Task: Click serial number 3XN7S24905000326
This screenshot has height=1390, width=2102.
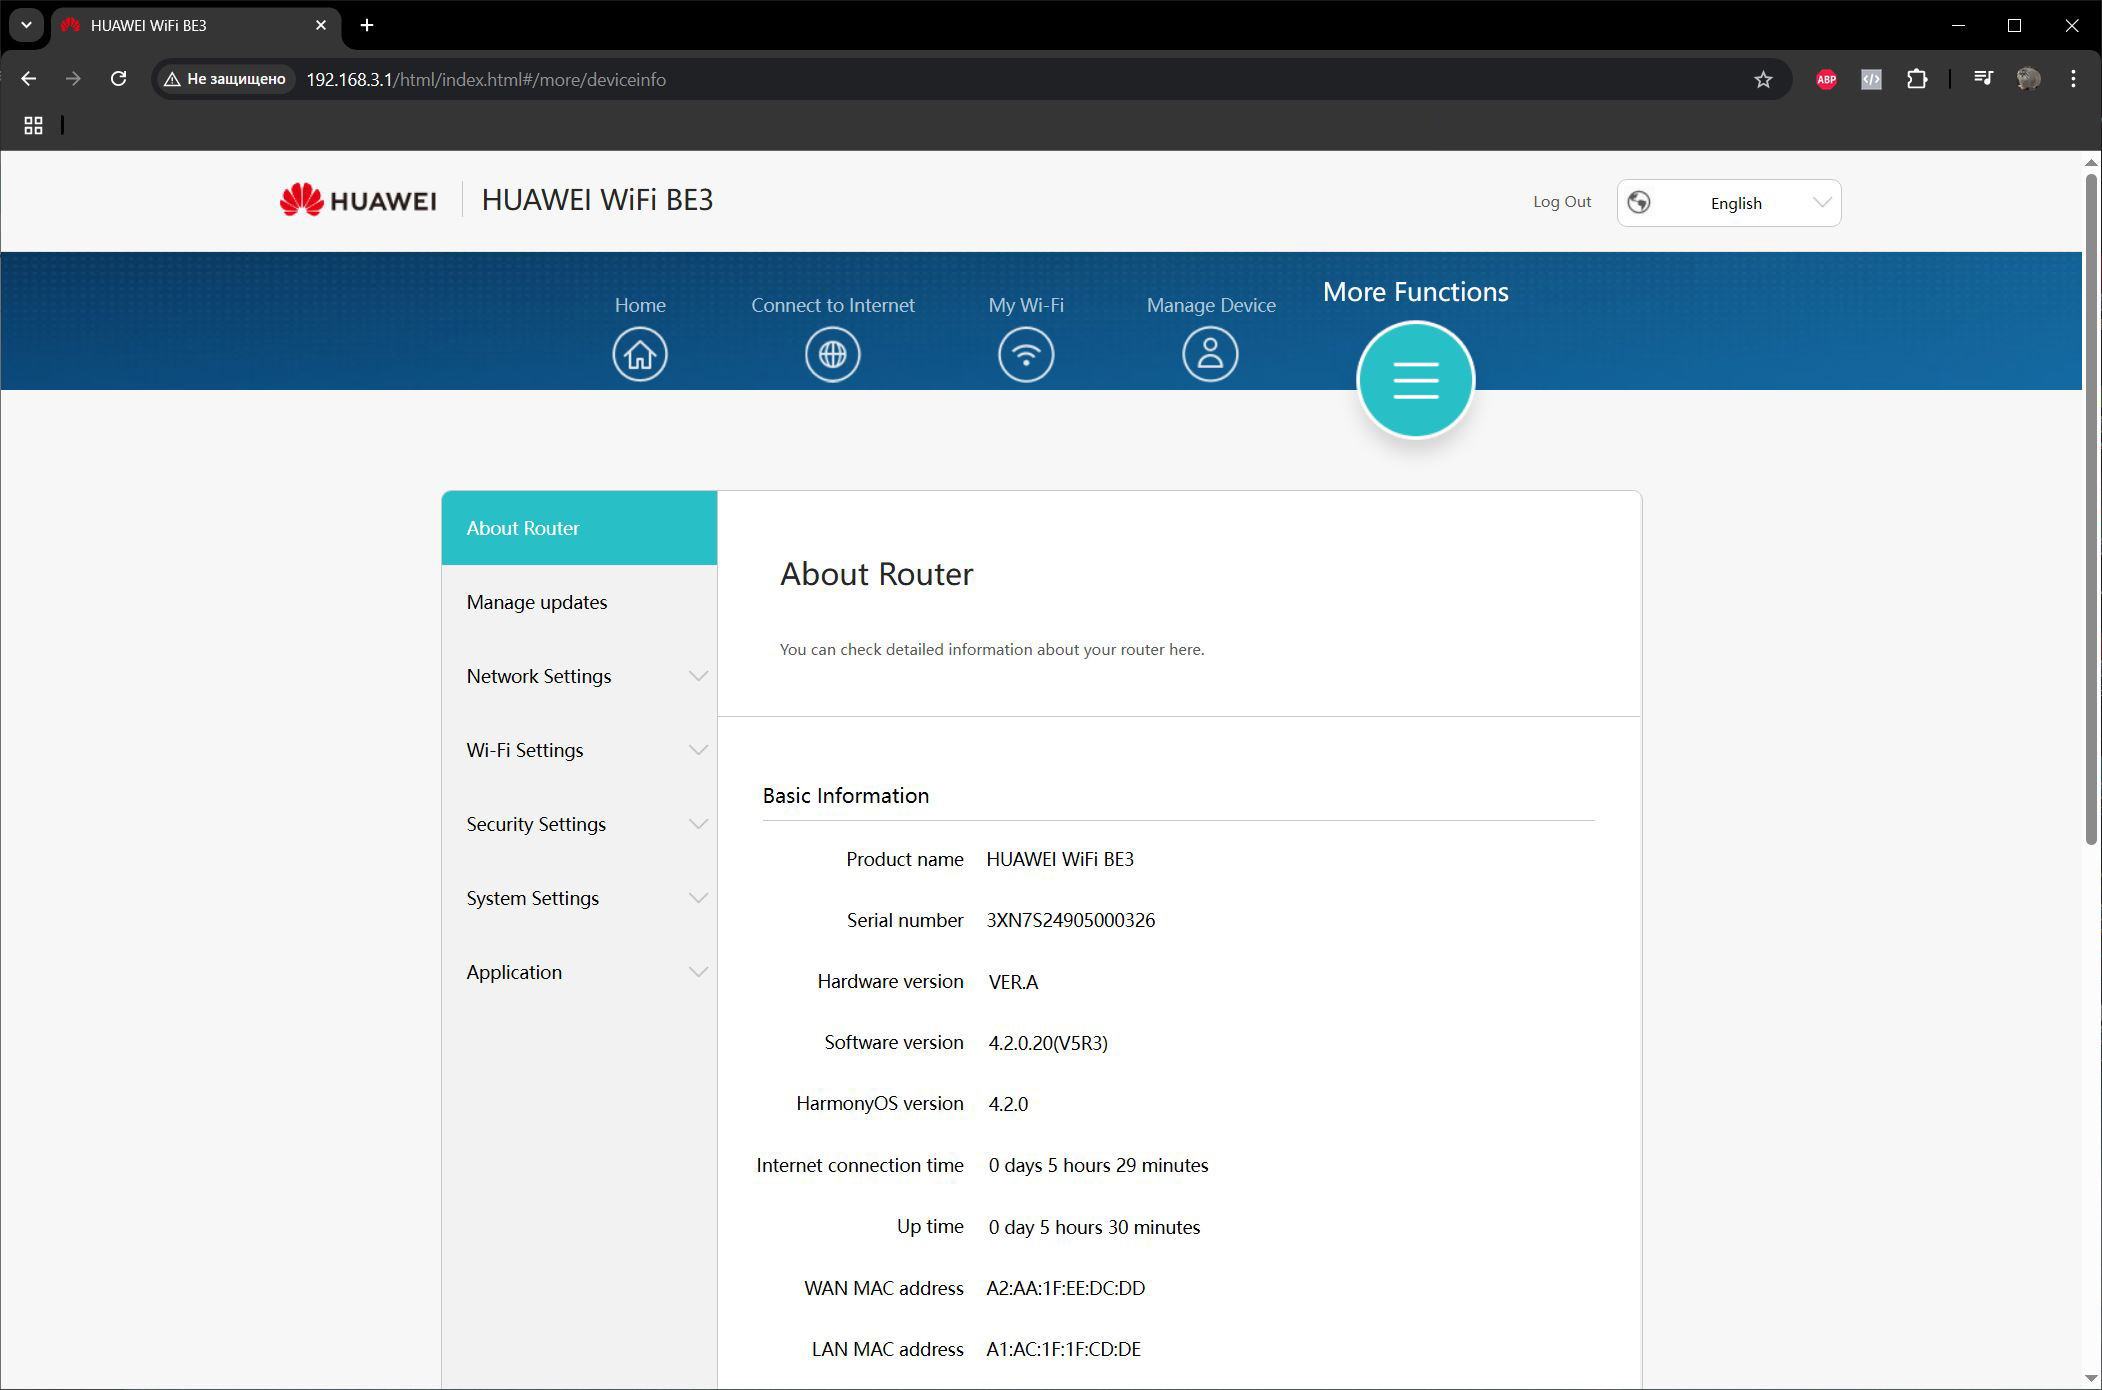Action: click(1070, 920)
